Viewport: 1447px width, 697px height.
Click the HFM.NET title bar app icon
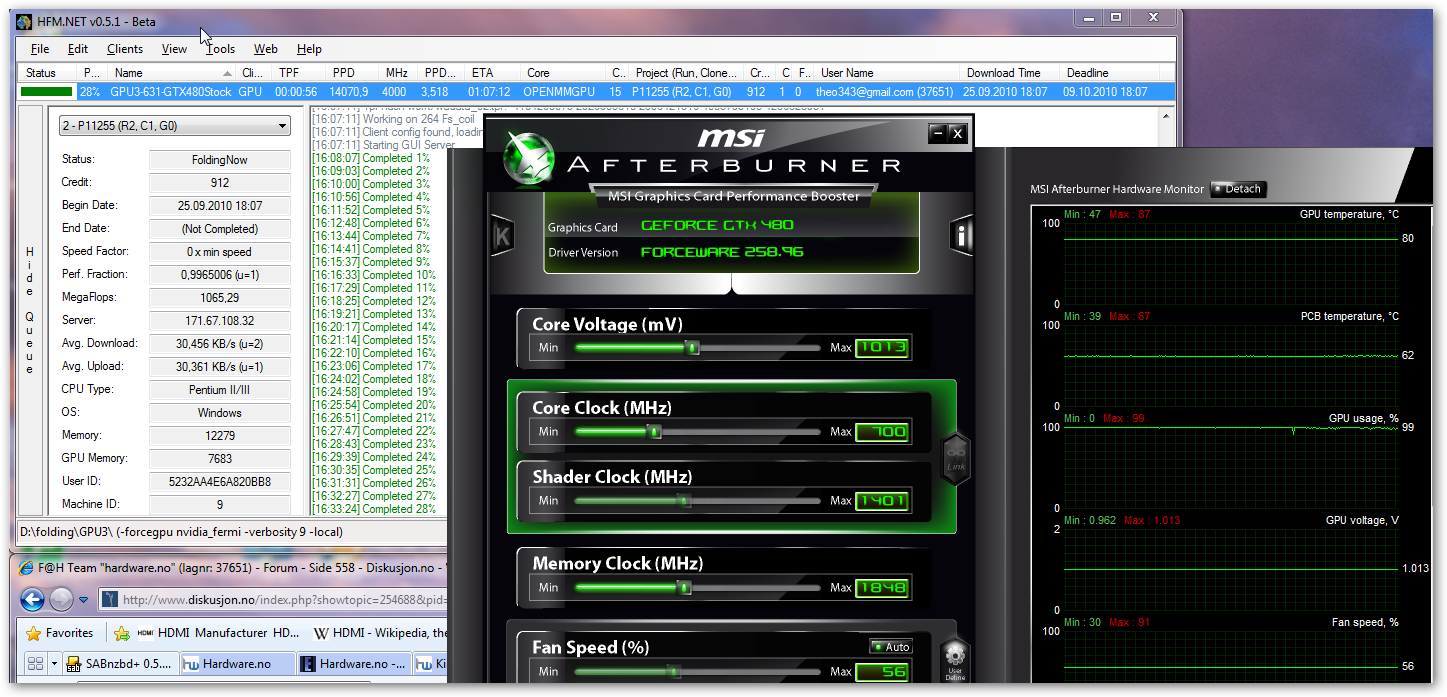pyautogui.click(x=25, y=22)
